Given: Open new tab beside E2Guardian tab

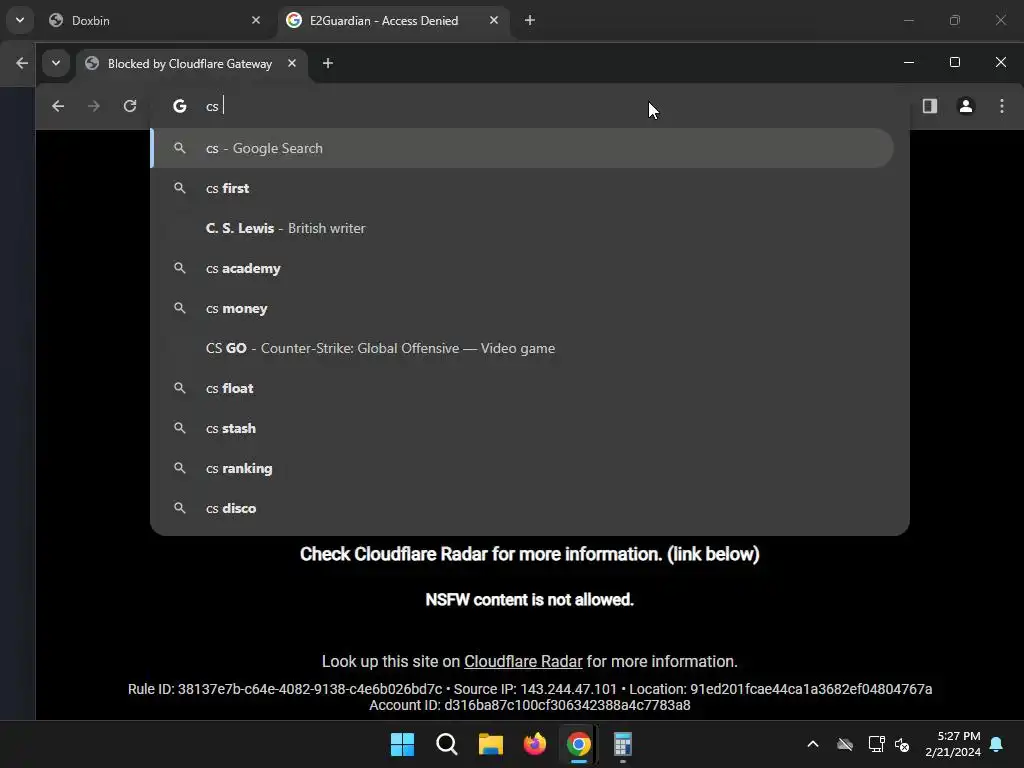Looking at the screenshot, I should [x=530, y=20].
